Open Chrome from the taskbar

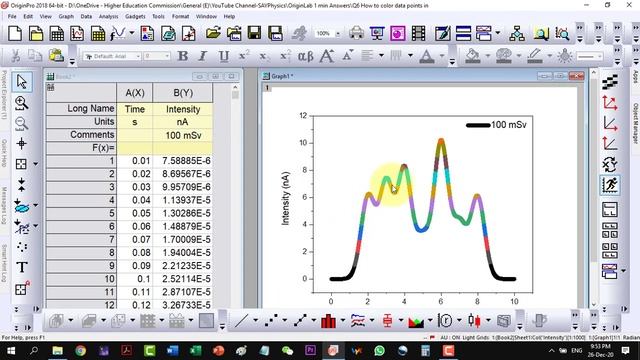point(80,351)
